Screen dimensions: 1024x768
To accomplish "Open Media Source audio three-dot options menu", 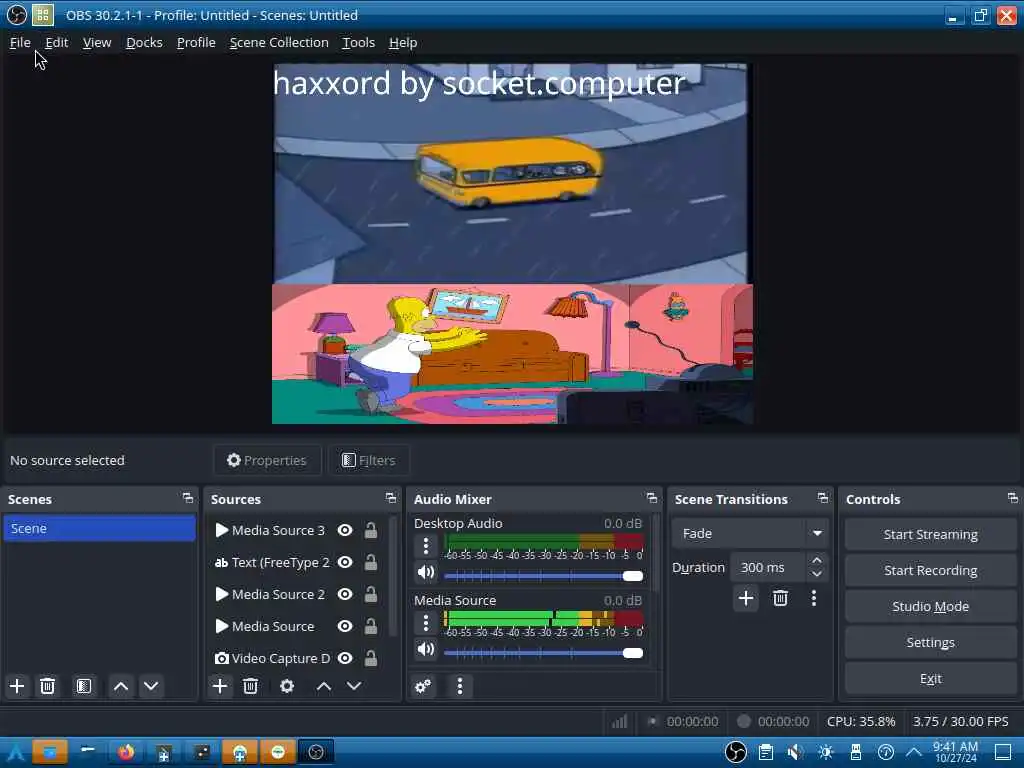I will 426,623.
